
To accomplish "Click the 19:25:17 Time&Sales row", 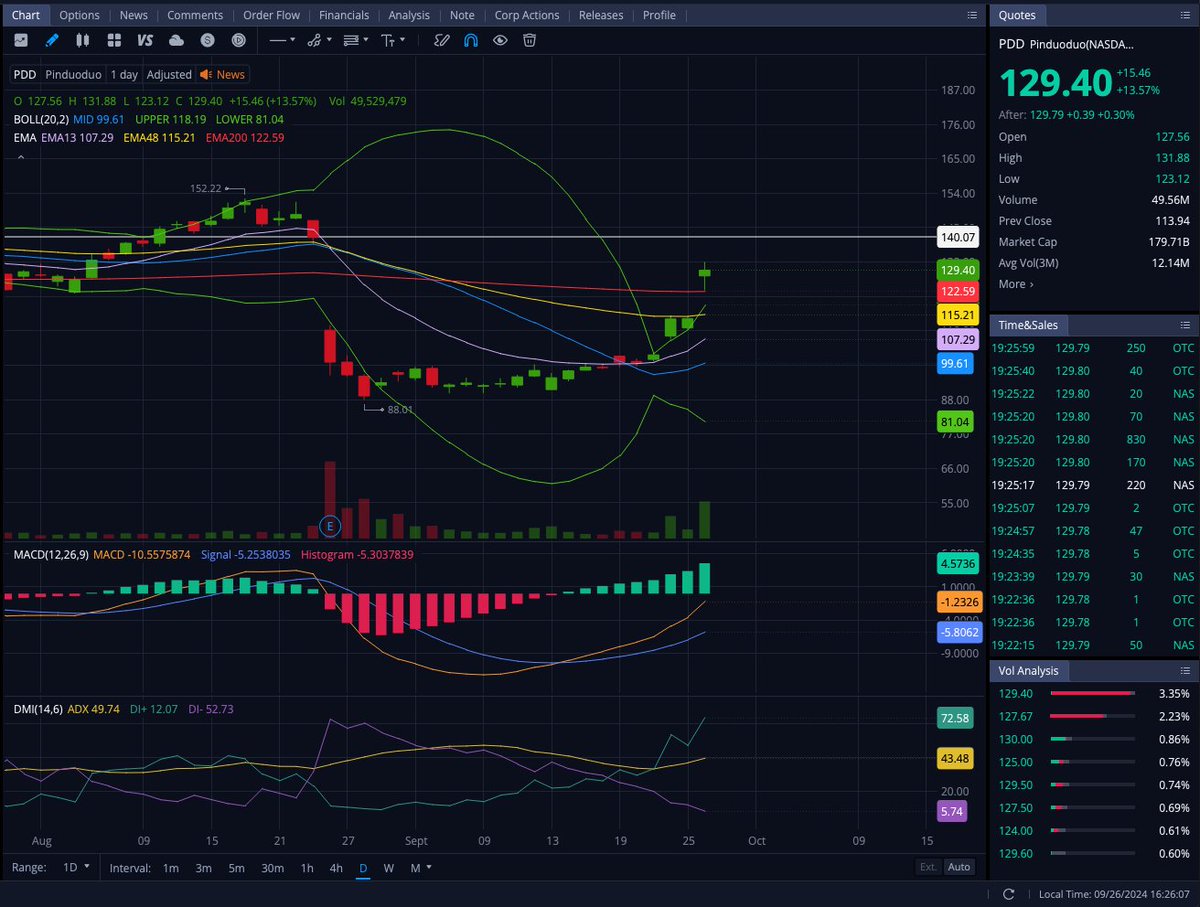I will click(x=1094, y=485).
